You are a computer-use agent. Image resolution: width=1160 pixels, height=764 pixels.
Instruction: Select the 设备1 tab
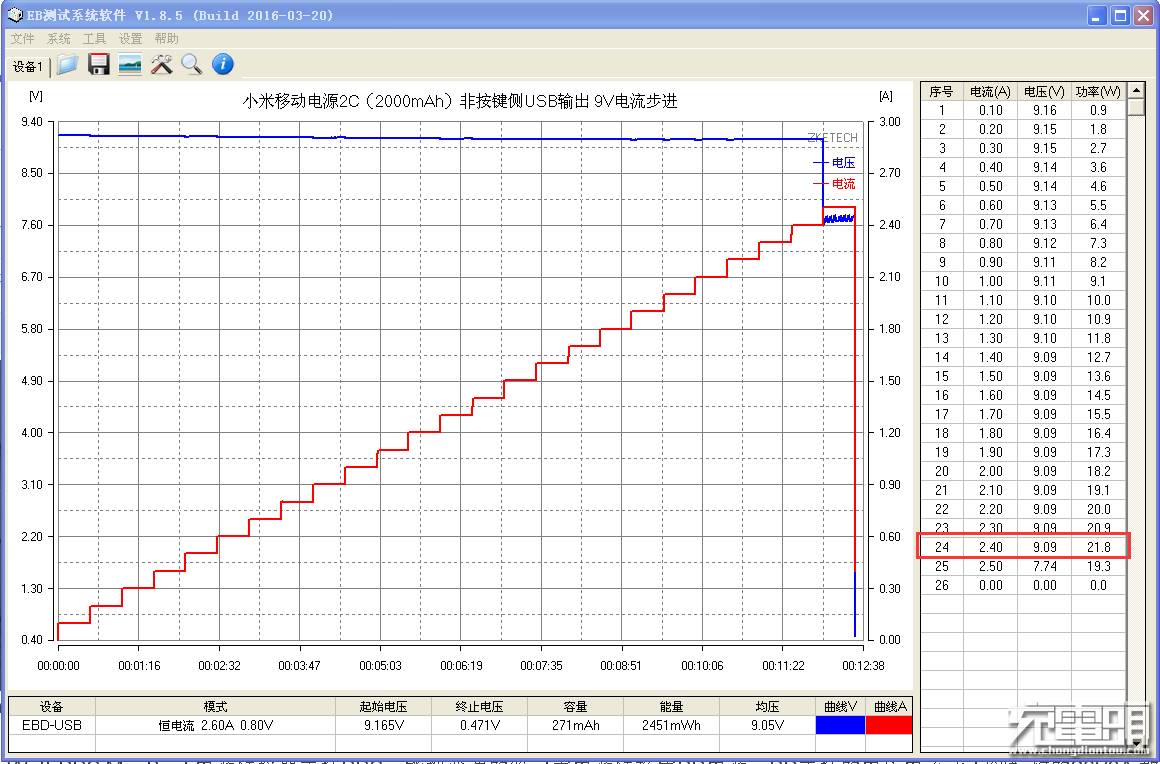click(28, 67)
